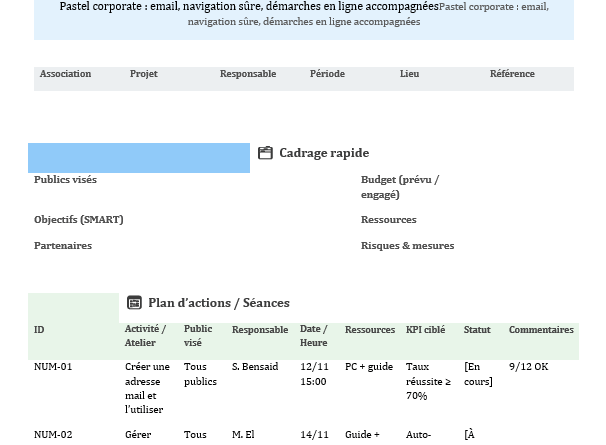Click the Association header cell
Screen dimensions: 606x445
(65, 74)
